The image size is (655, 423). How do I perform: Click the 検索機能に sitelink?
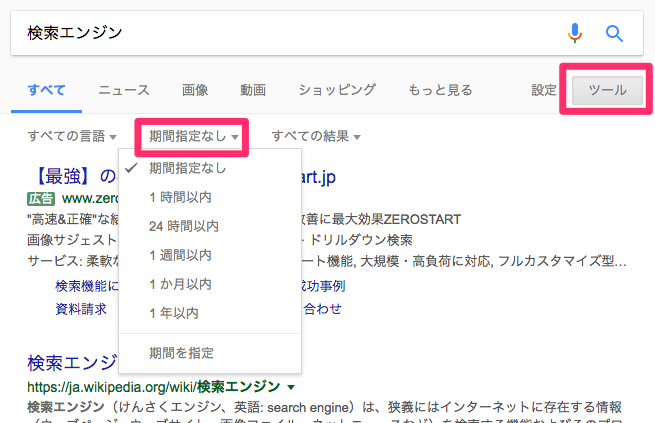pos(87,286)
